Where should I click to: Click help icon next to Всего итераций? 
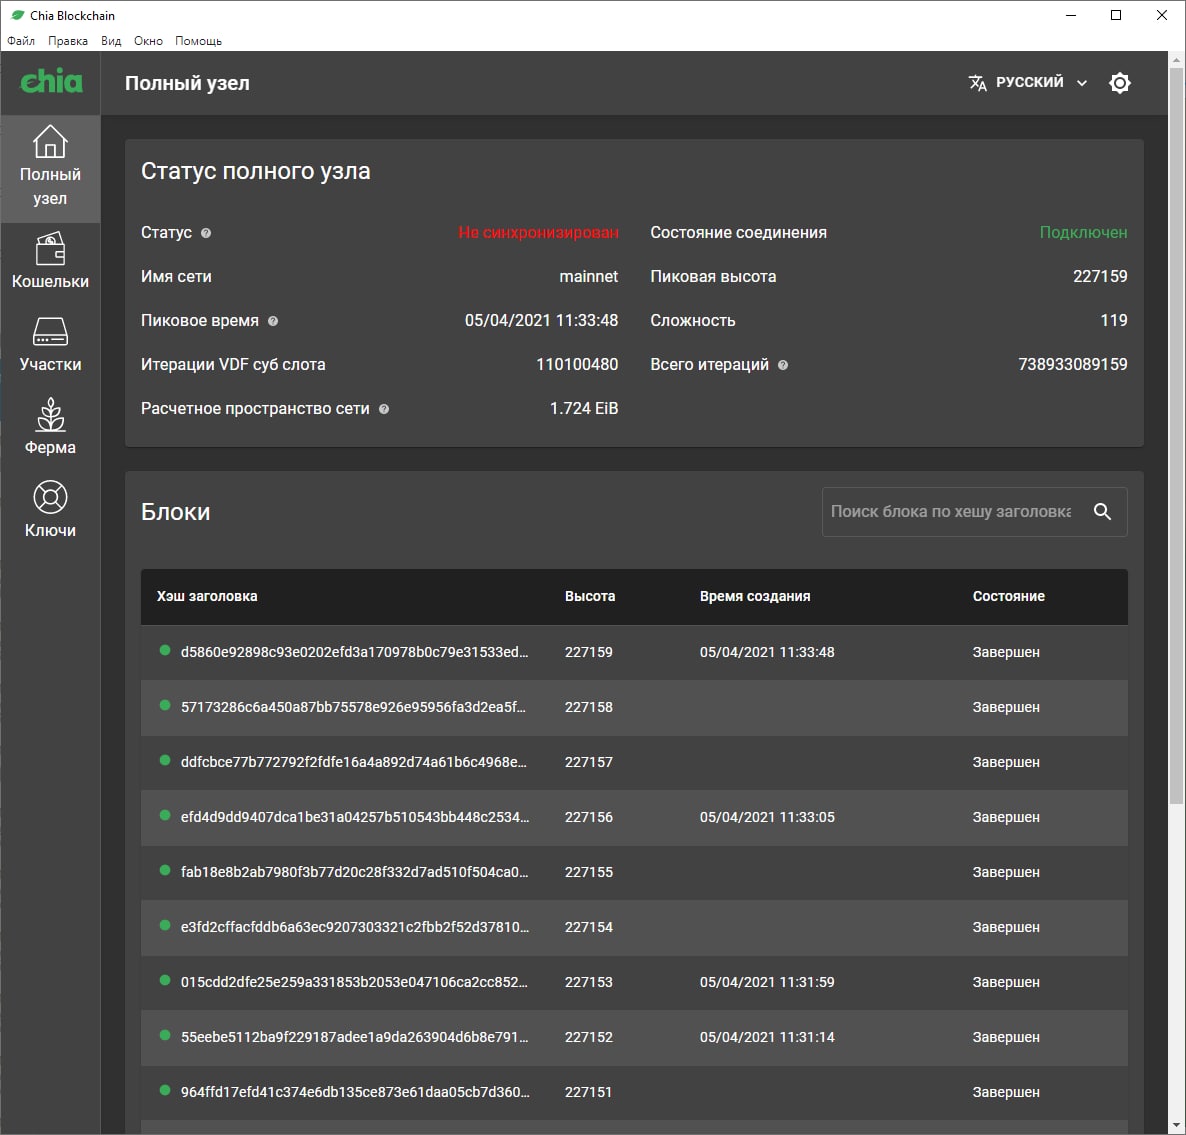[783, 365]
